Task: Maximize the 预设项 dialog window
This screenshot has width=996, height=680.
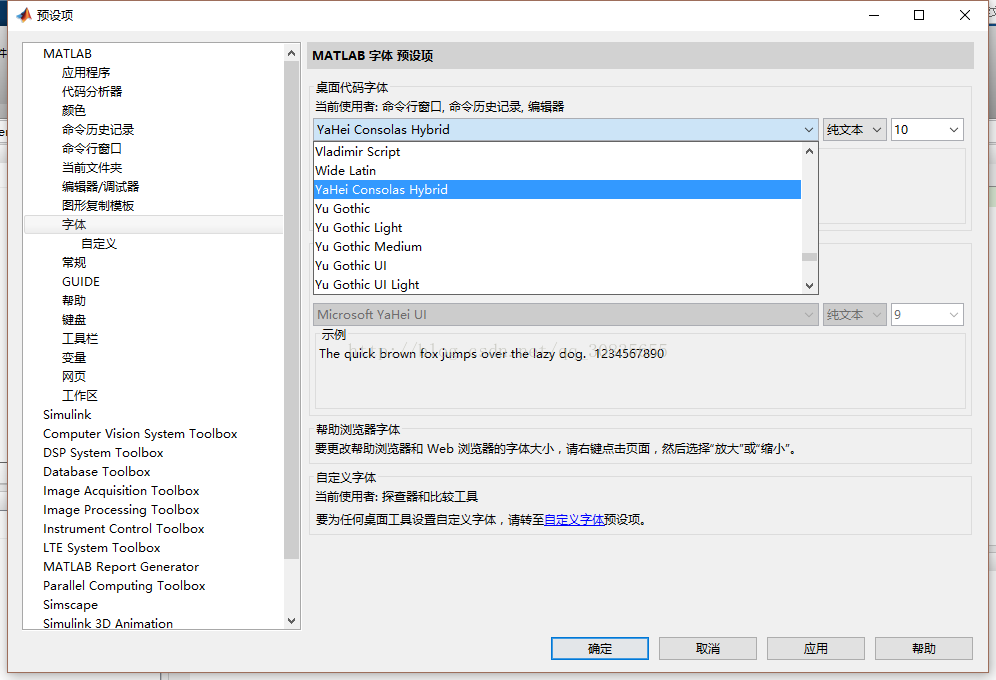Action: pos(919,15)
